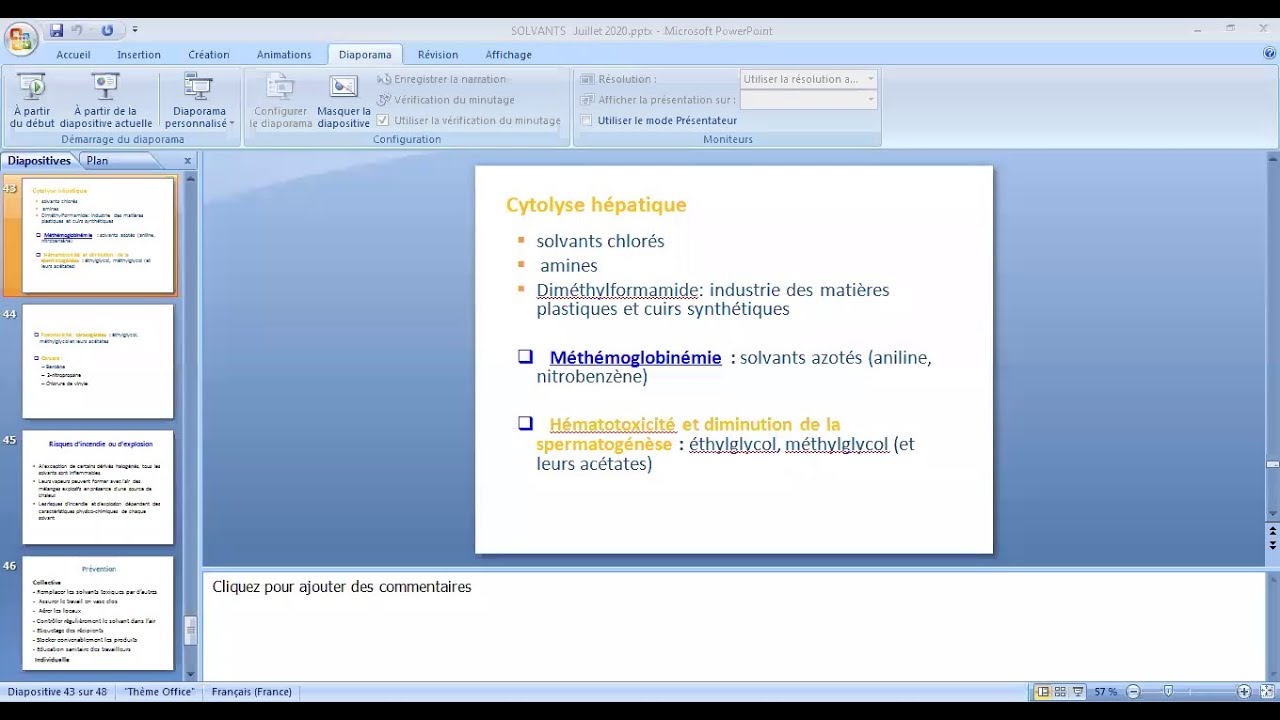This screenshot has width=1280, height=720.
Task: Undo the last action
Action: click(x=78, y=30)
